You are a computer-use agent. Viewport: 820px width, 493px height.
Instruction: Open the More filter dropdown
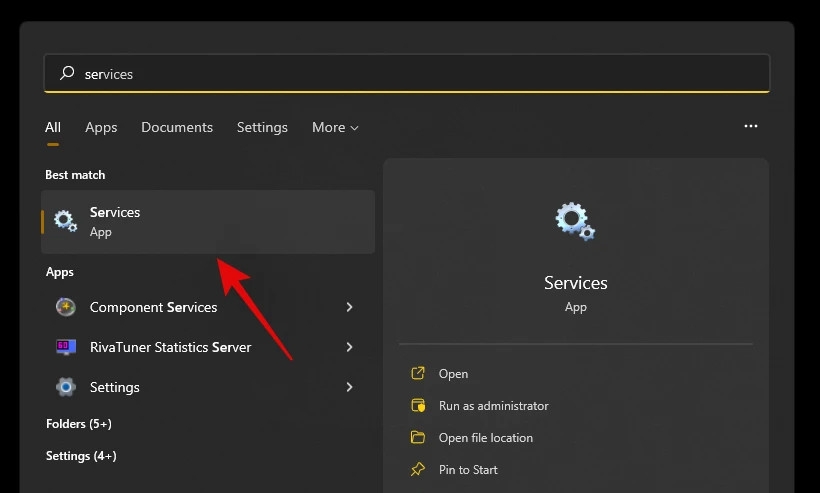[x=335, y=128]
